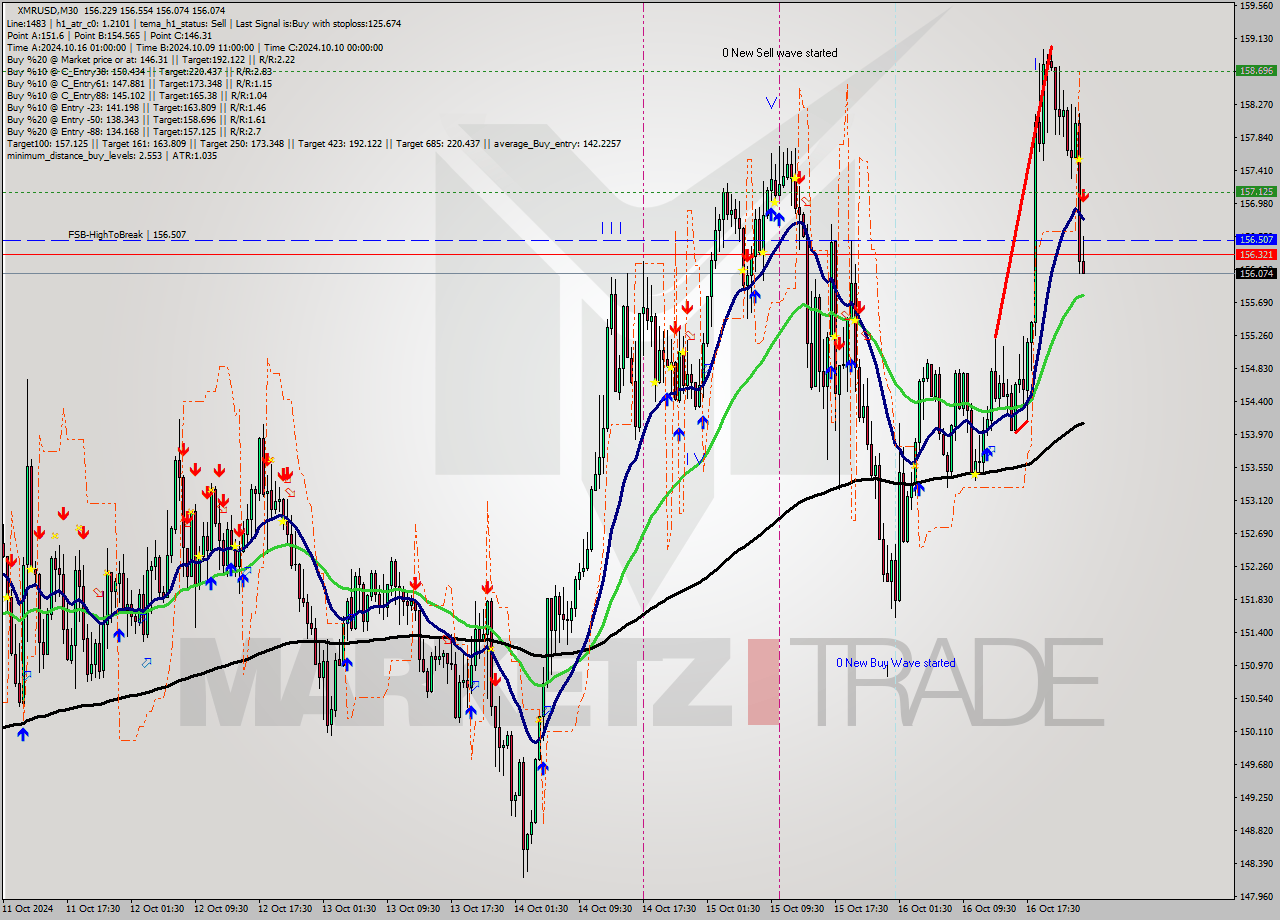
Task: Click the 'Target100: 157.125' targets line
Action: [313, 144]
